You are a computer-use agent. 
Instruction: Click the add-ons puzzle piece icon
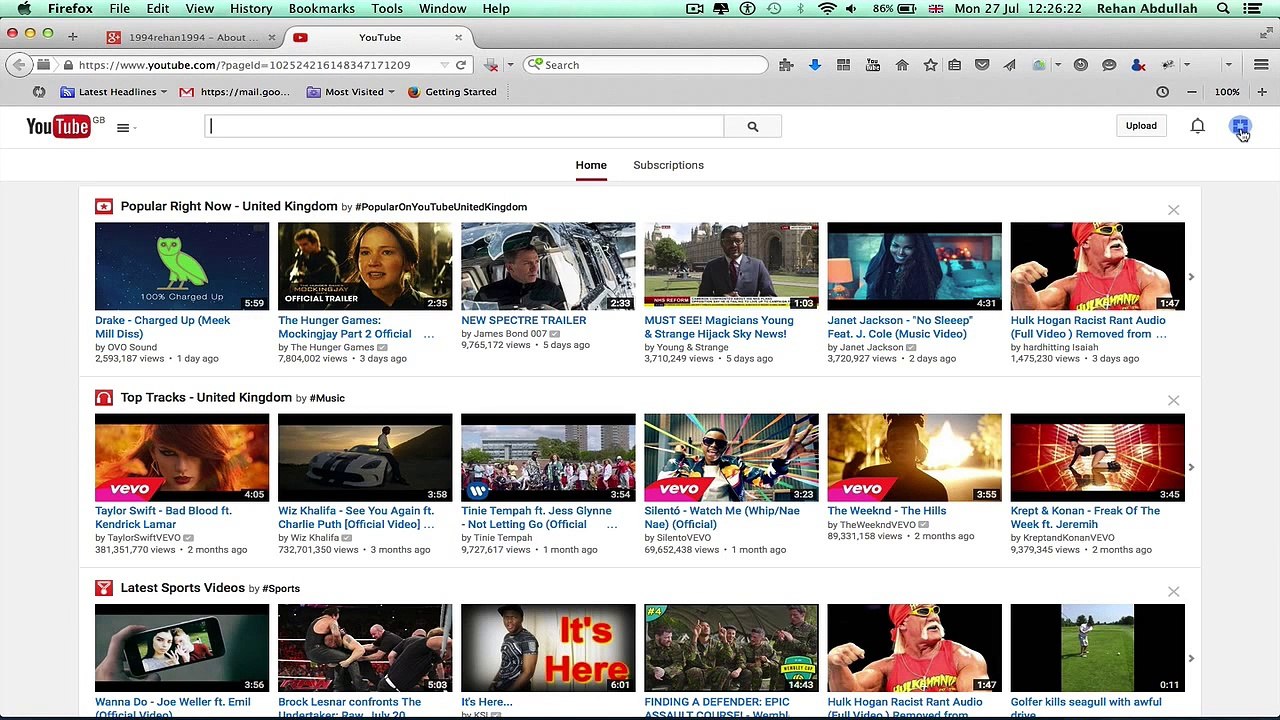click(786, 65)
